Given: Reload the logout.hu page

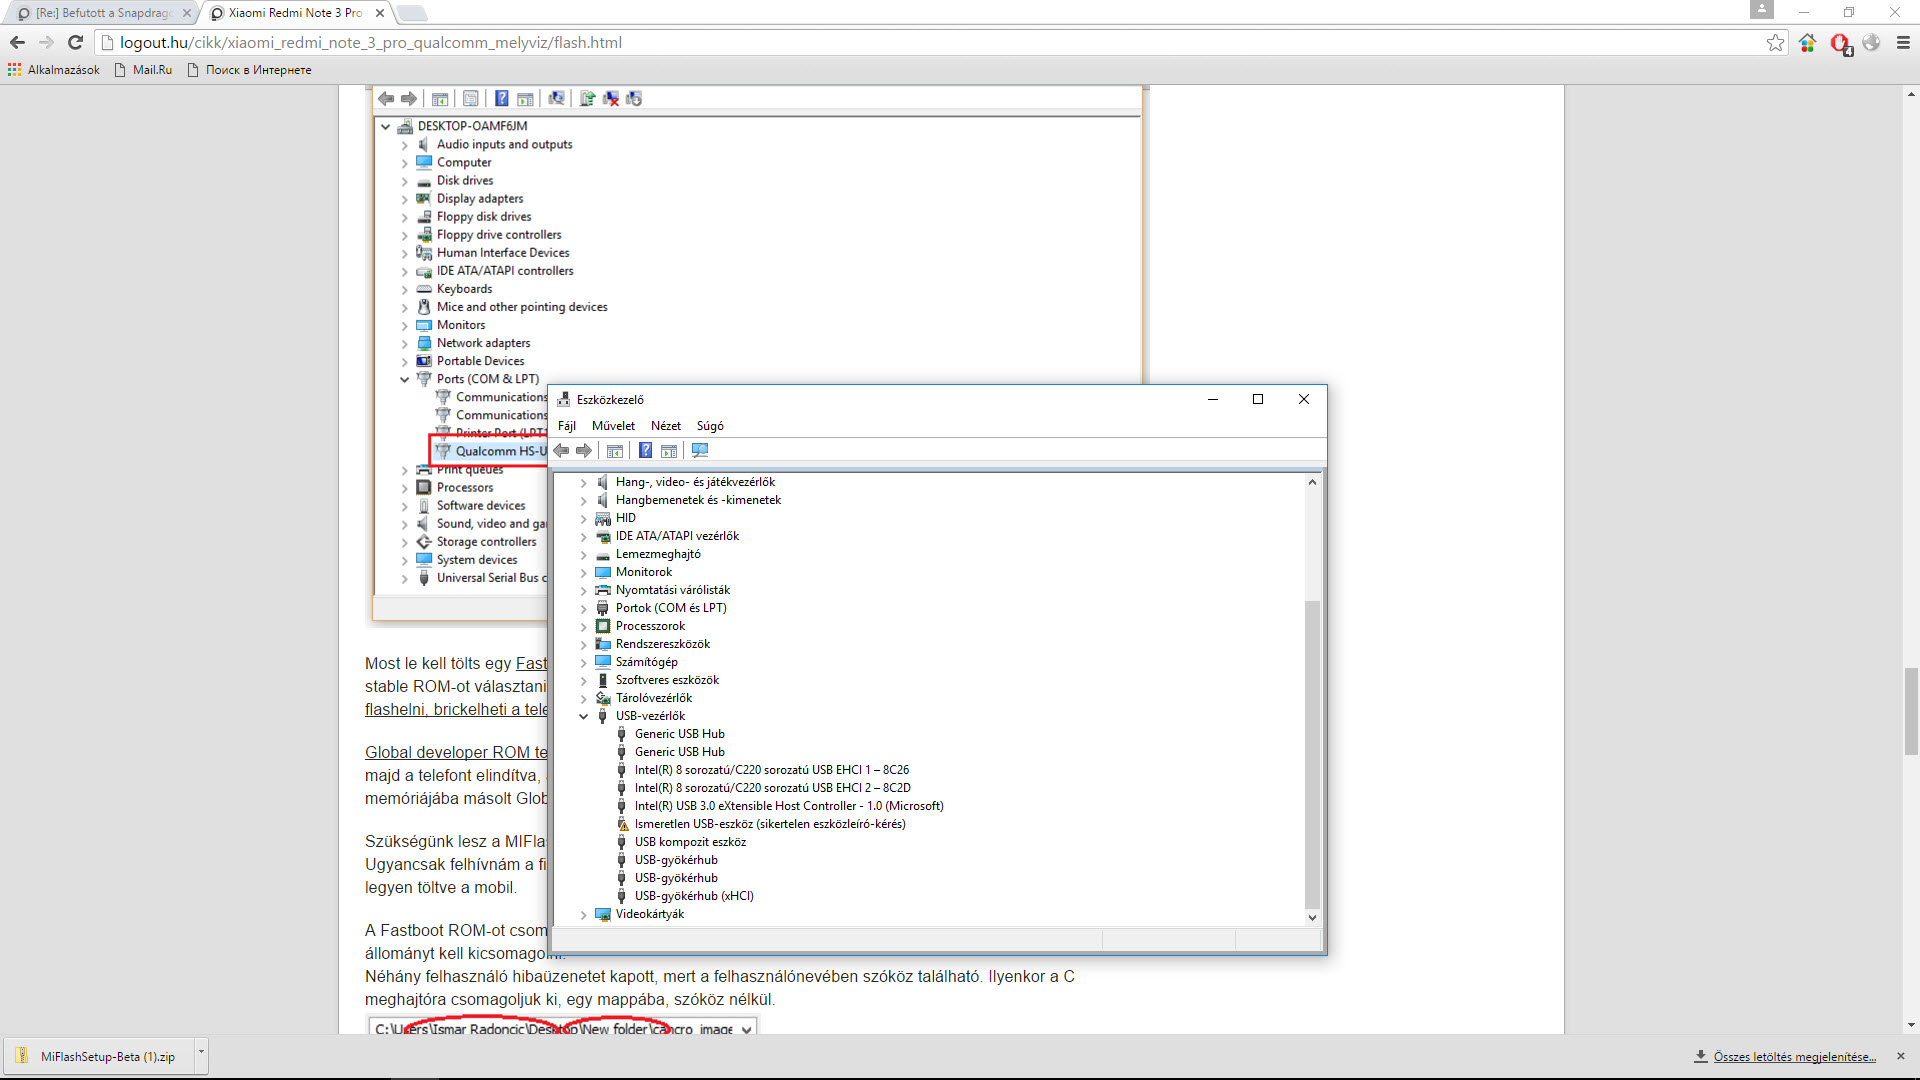Looking at the screenshot, I should (75, 42).
